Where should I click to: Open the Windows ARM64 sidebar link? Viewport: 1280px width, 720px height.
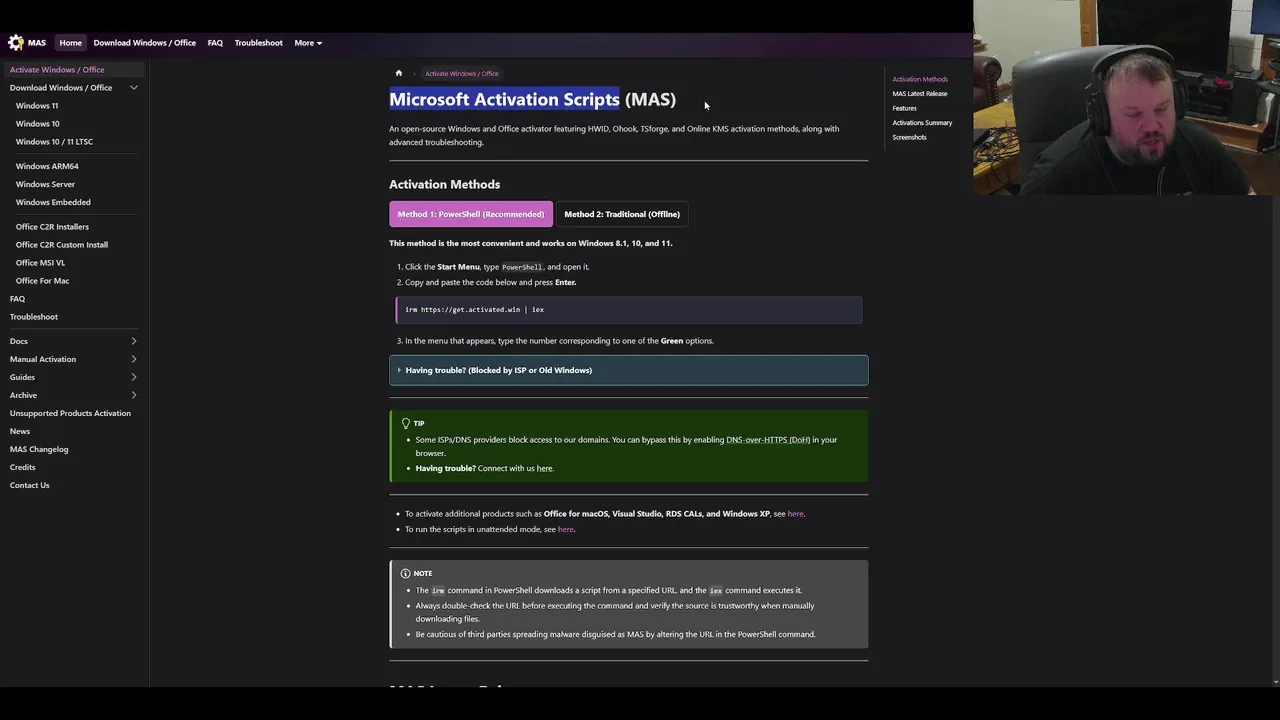tap(47, 166)
